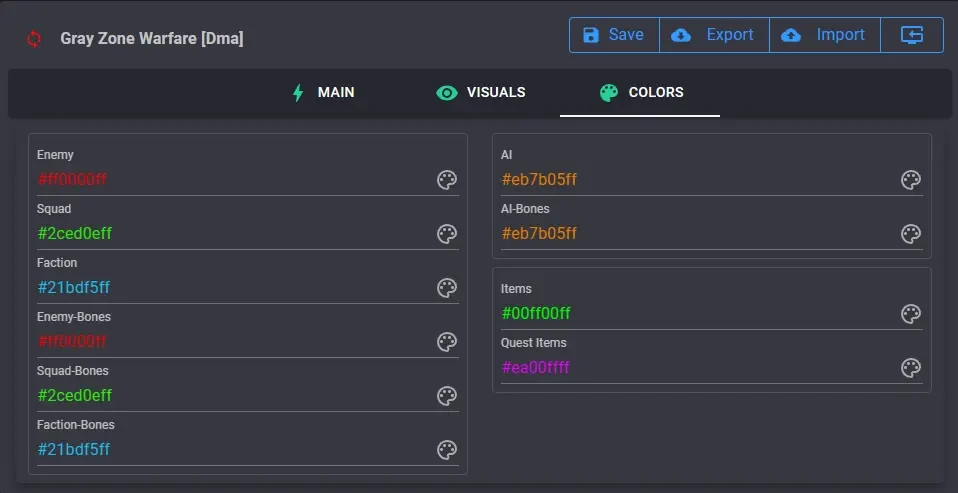Viewport: 958px width, 493px height.
Task: Open the Squad color palette picker
Action: pyautogui.click(x=447, y=234)
